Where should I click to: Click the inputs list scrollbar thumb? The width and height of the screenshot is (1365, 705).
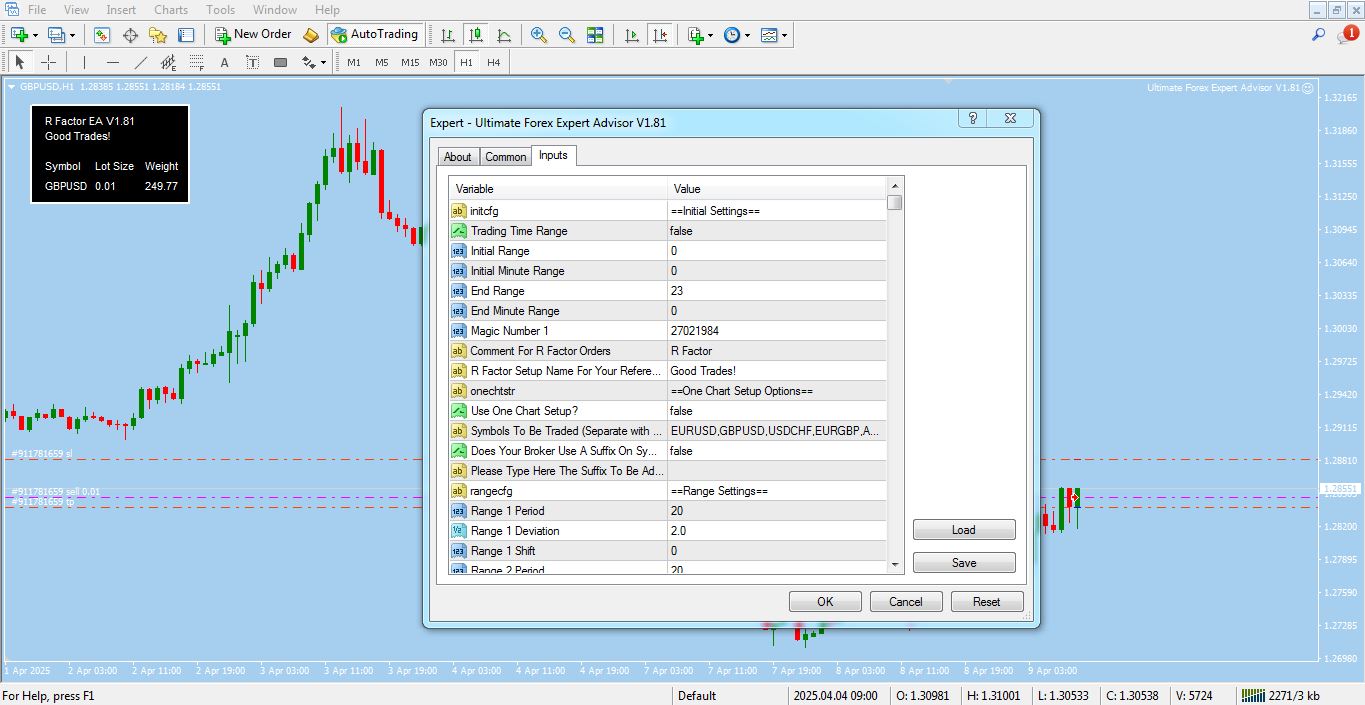tap(896, 203)
